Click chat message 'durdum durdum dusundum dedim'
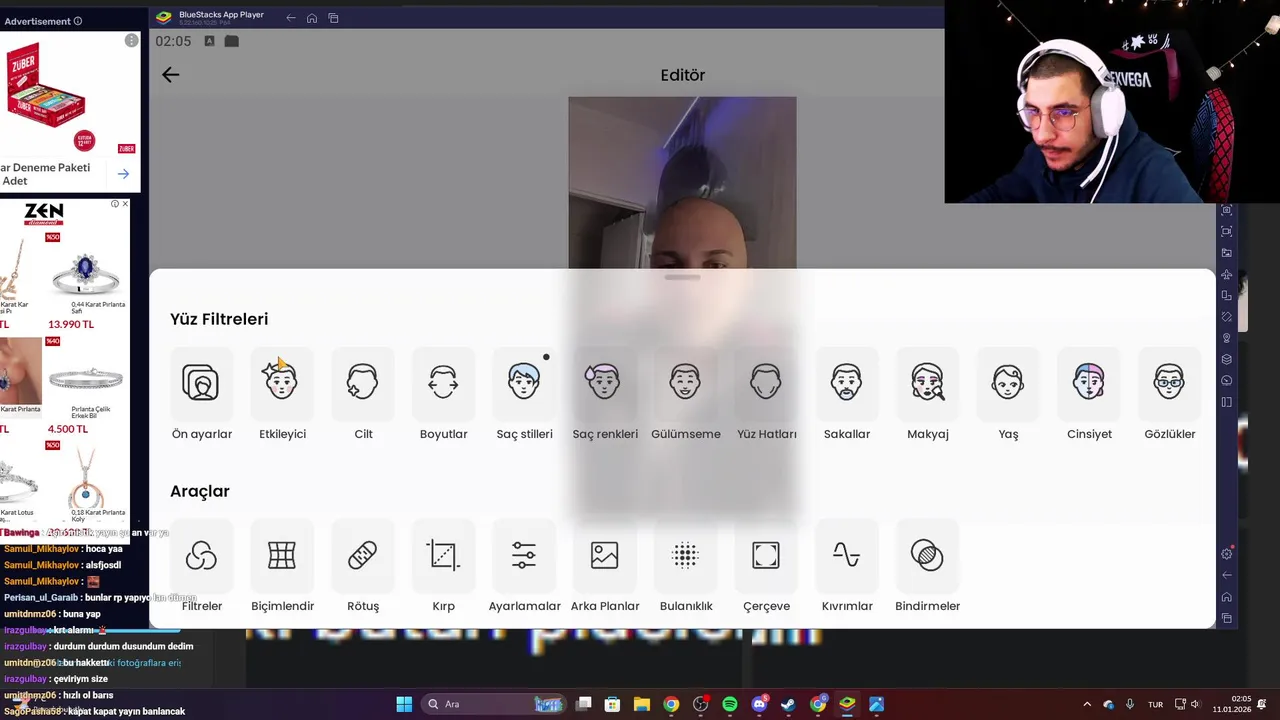This screenshot has width=1280, height=720. [x=124, y=646]
